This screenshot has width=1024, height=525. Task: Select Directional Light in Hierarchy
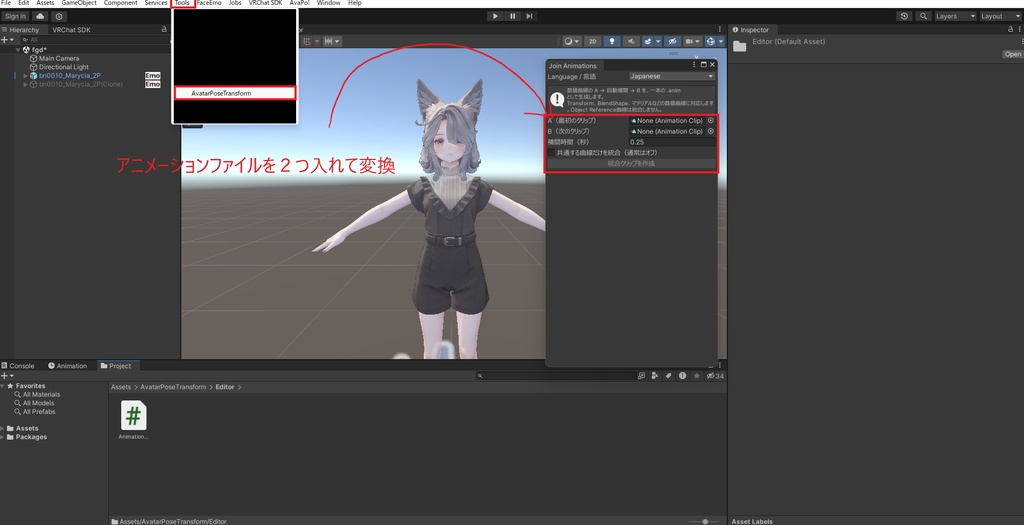click(x=63, y=67)
